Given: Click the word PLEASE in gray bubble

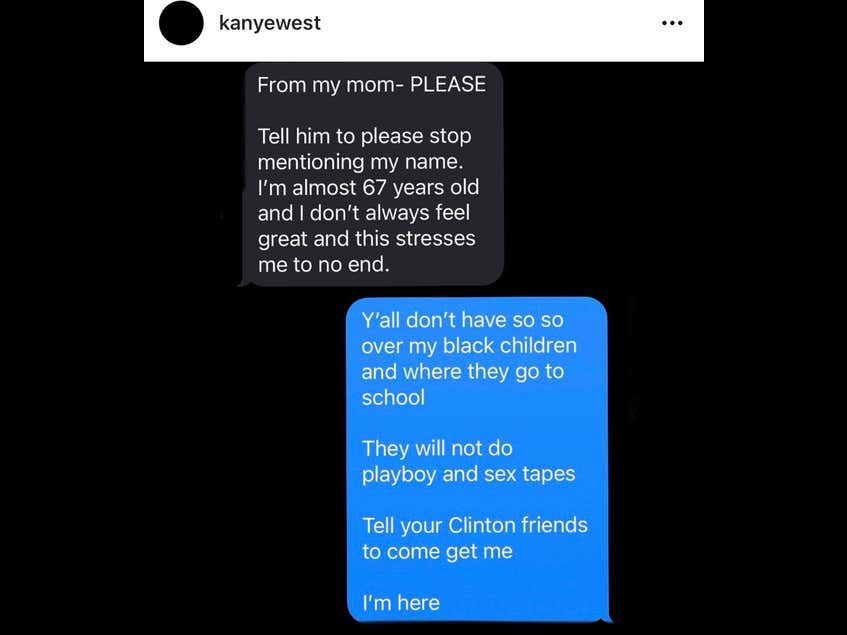Looking at the screenshot, I should [x=448, y=84].
